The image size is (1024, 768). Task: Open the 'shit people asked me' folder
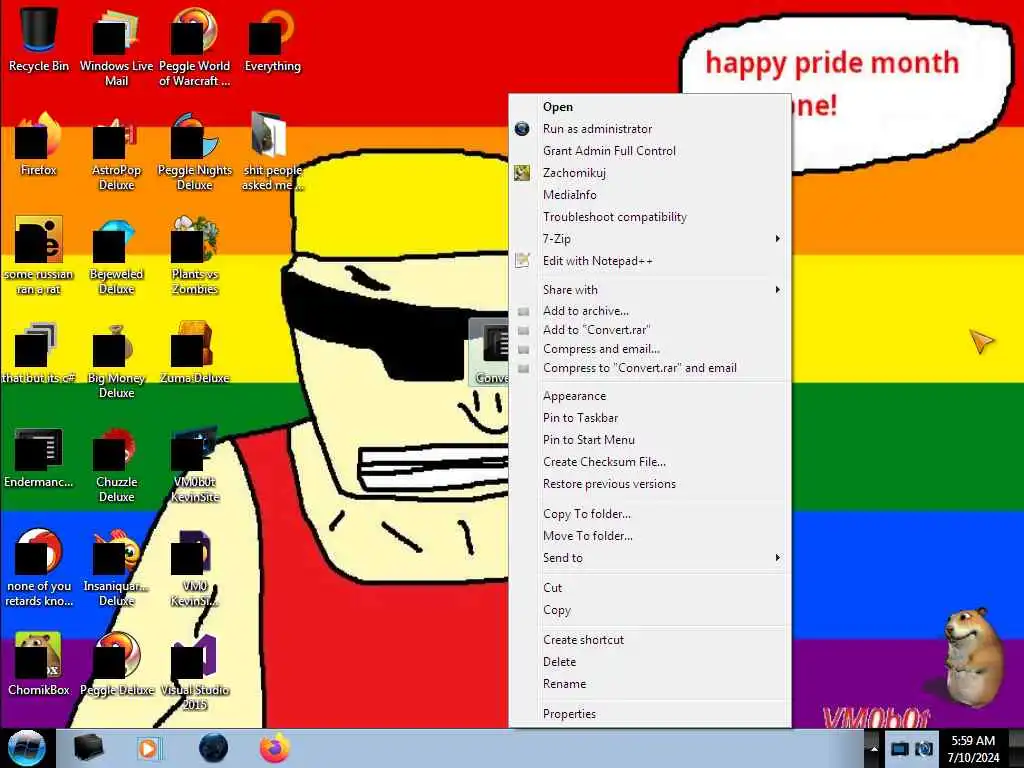pos(272,152)
